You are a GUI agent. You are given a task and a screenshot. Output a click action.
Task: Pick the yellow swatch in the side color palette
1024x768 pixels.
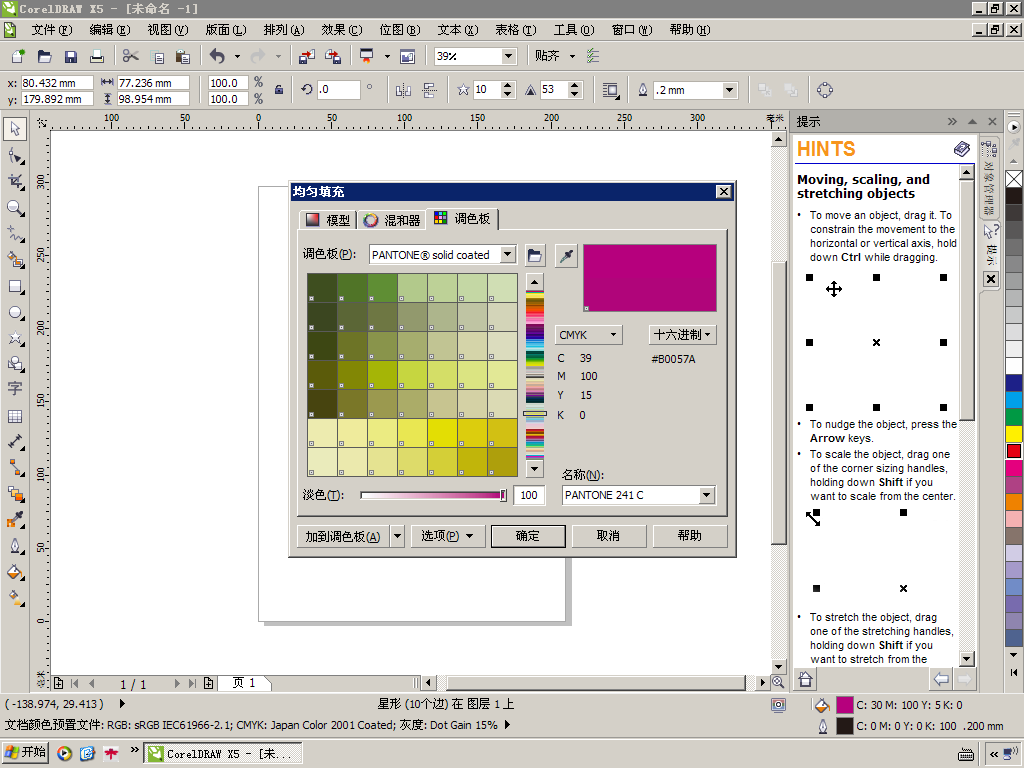pyautogui.click(x=1014, y=434)
